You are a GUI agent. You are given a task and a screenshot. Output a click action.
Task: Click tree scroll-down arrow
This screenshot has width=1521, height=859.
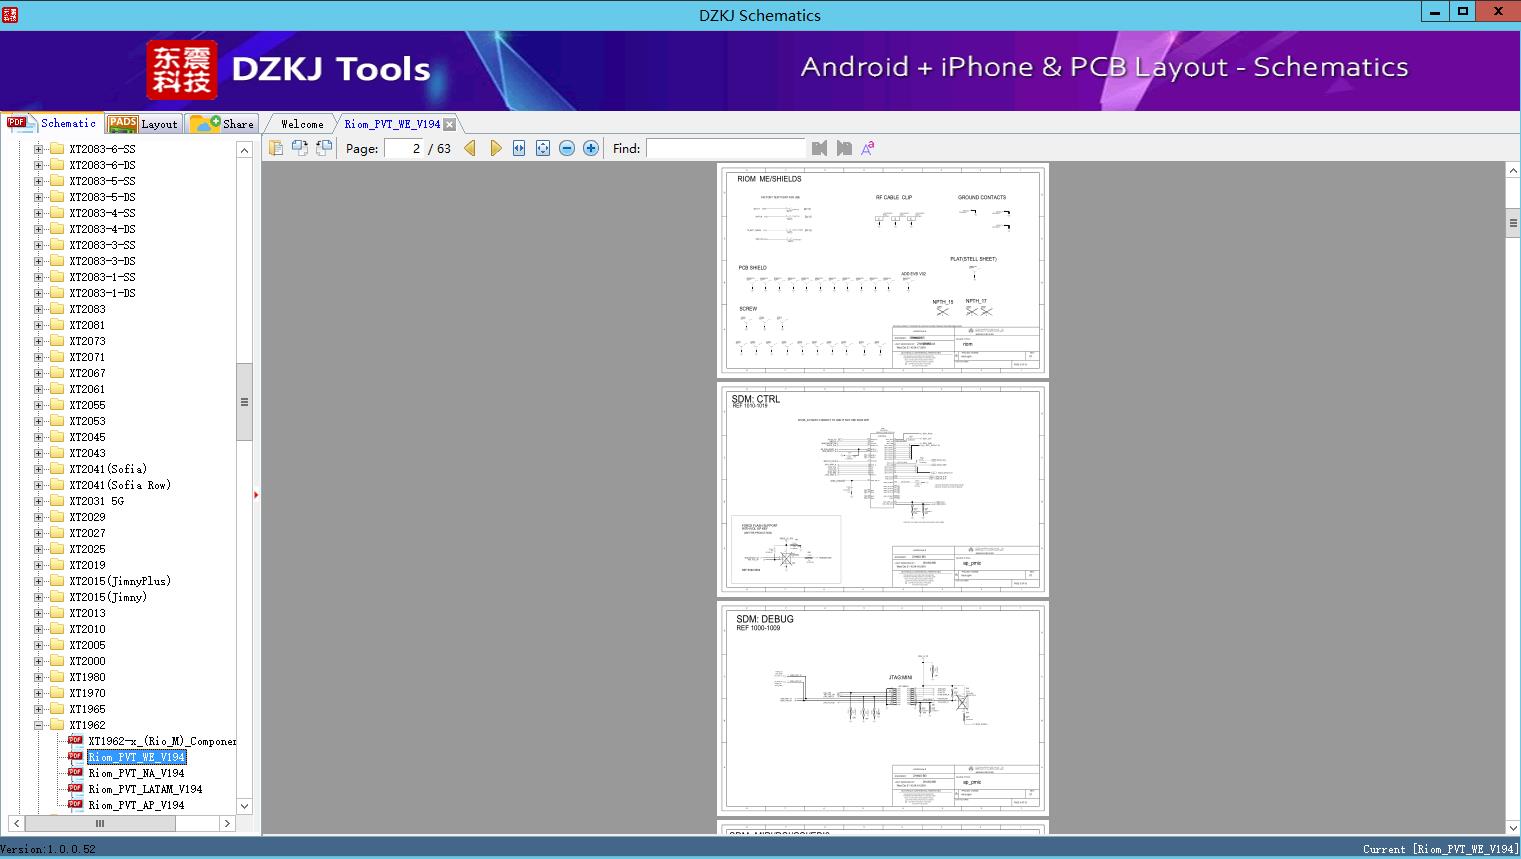pyautogui.click(x=244, y=805)
